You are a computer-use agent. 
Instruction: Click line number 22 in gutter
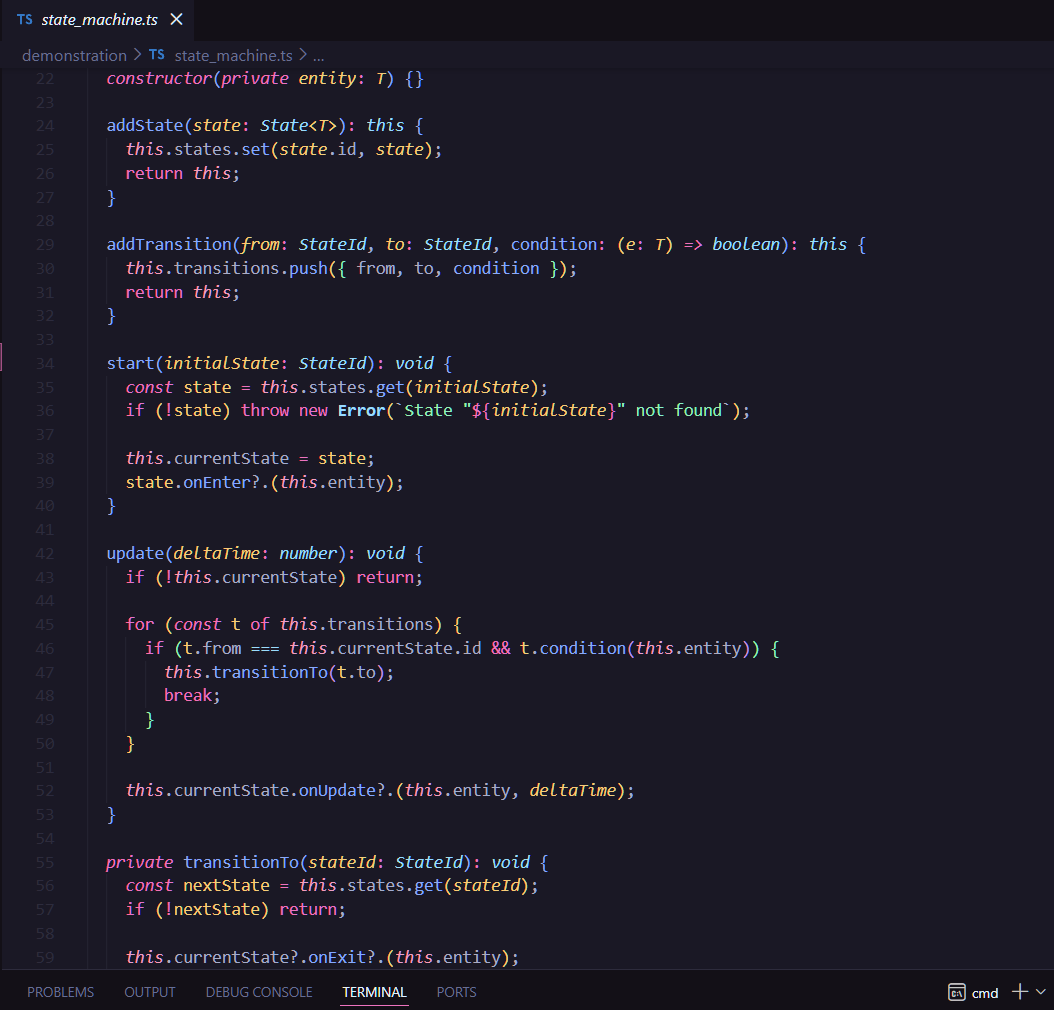45,79
